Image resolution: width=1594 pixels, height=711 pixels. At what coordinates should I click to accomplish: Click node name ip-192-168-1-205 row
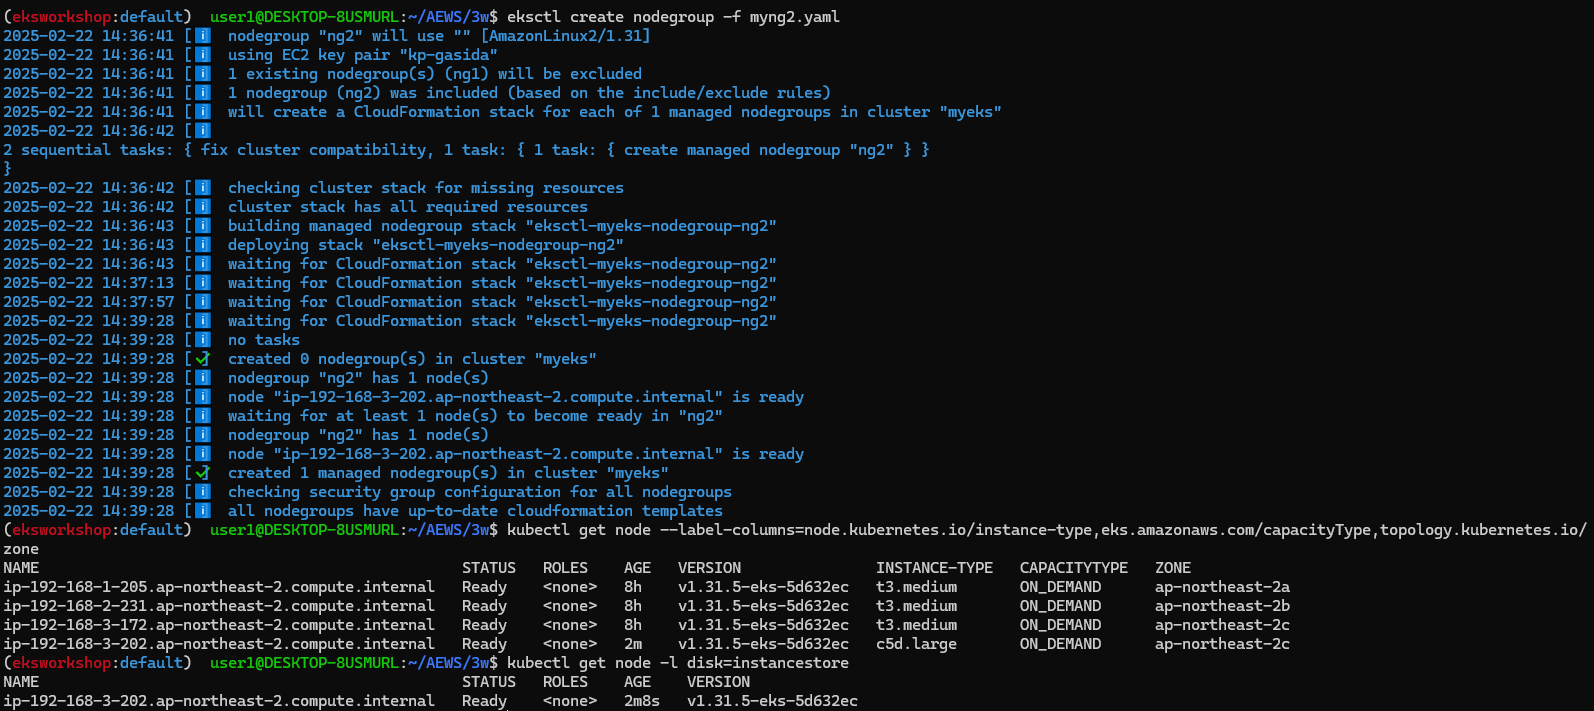tap(219, 587)
